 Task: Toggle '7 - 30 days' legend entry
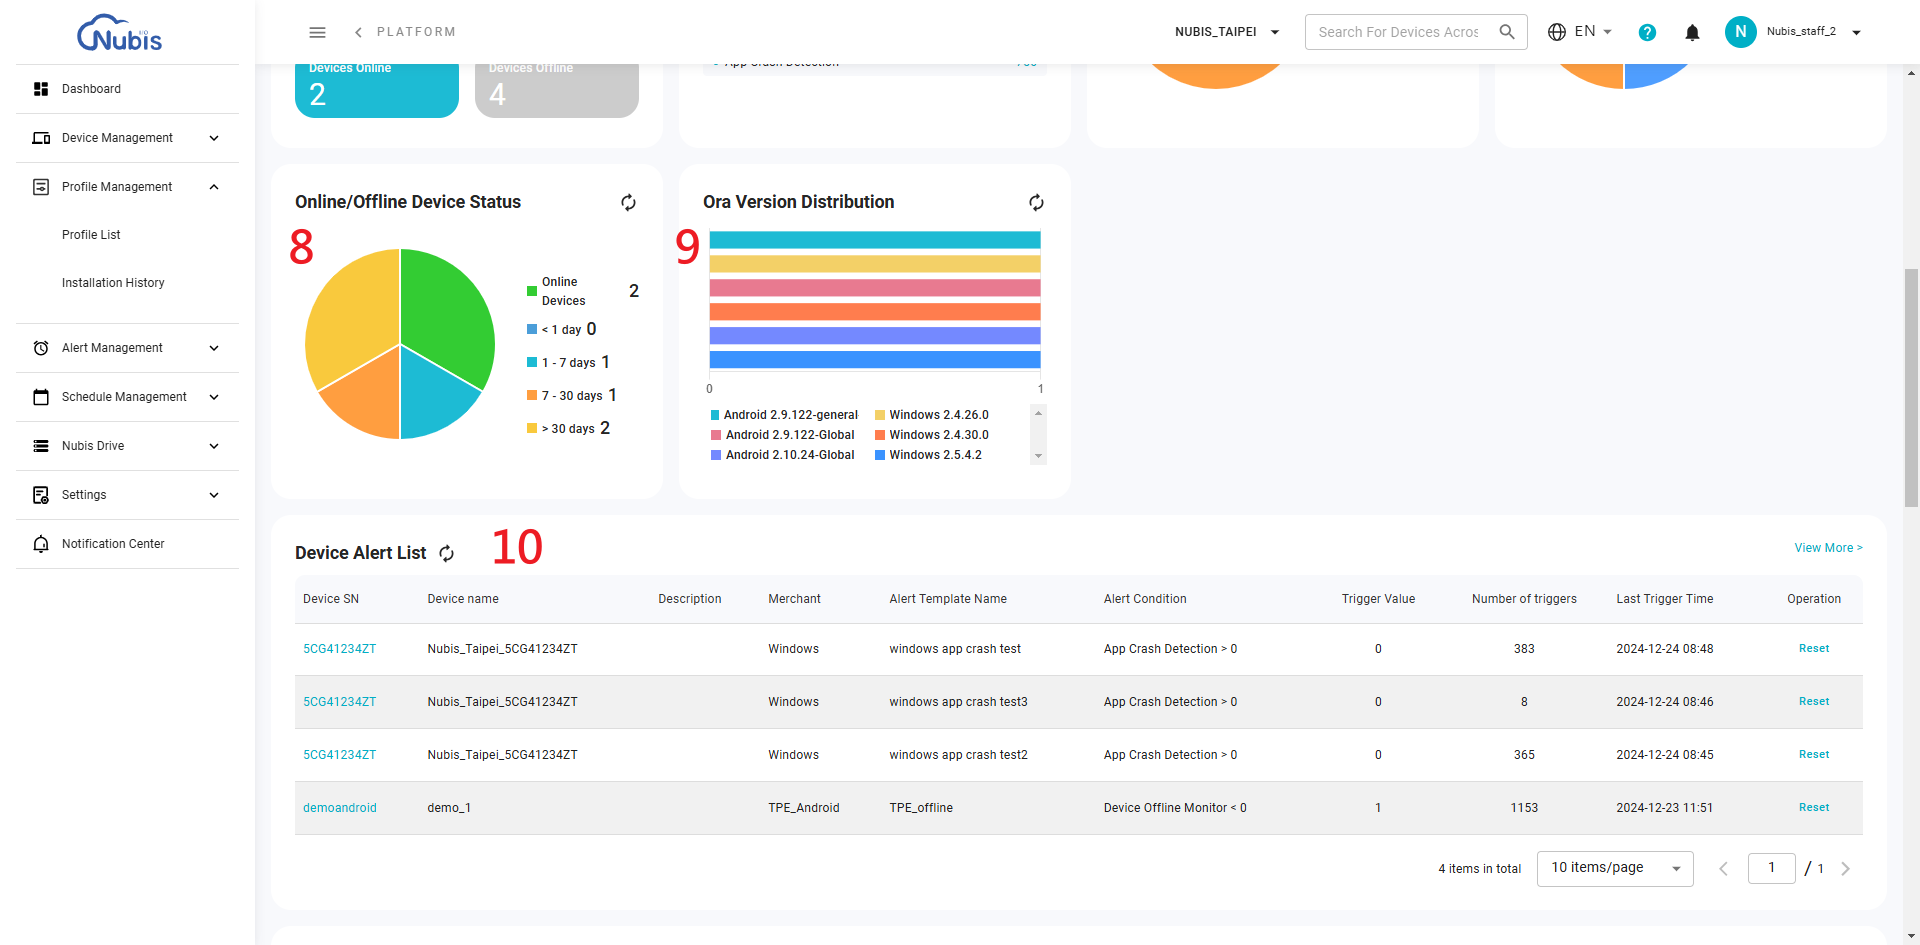572,395
